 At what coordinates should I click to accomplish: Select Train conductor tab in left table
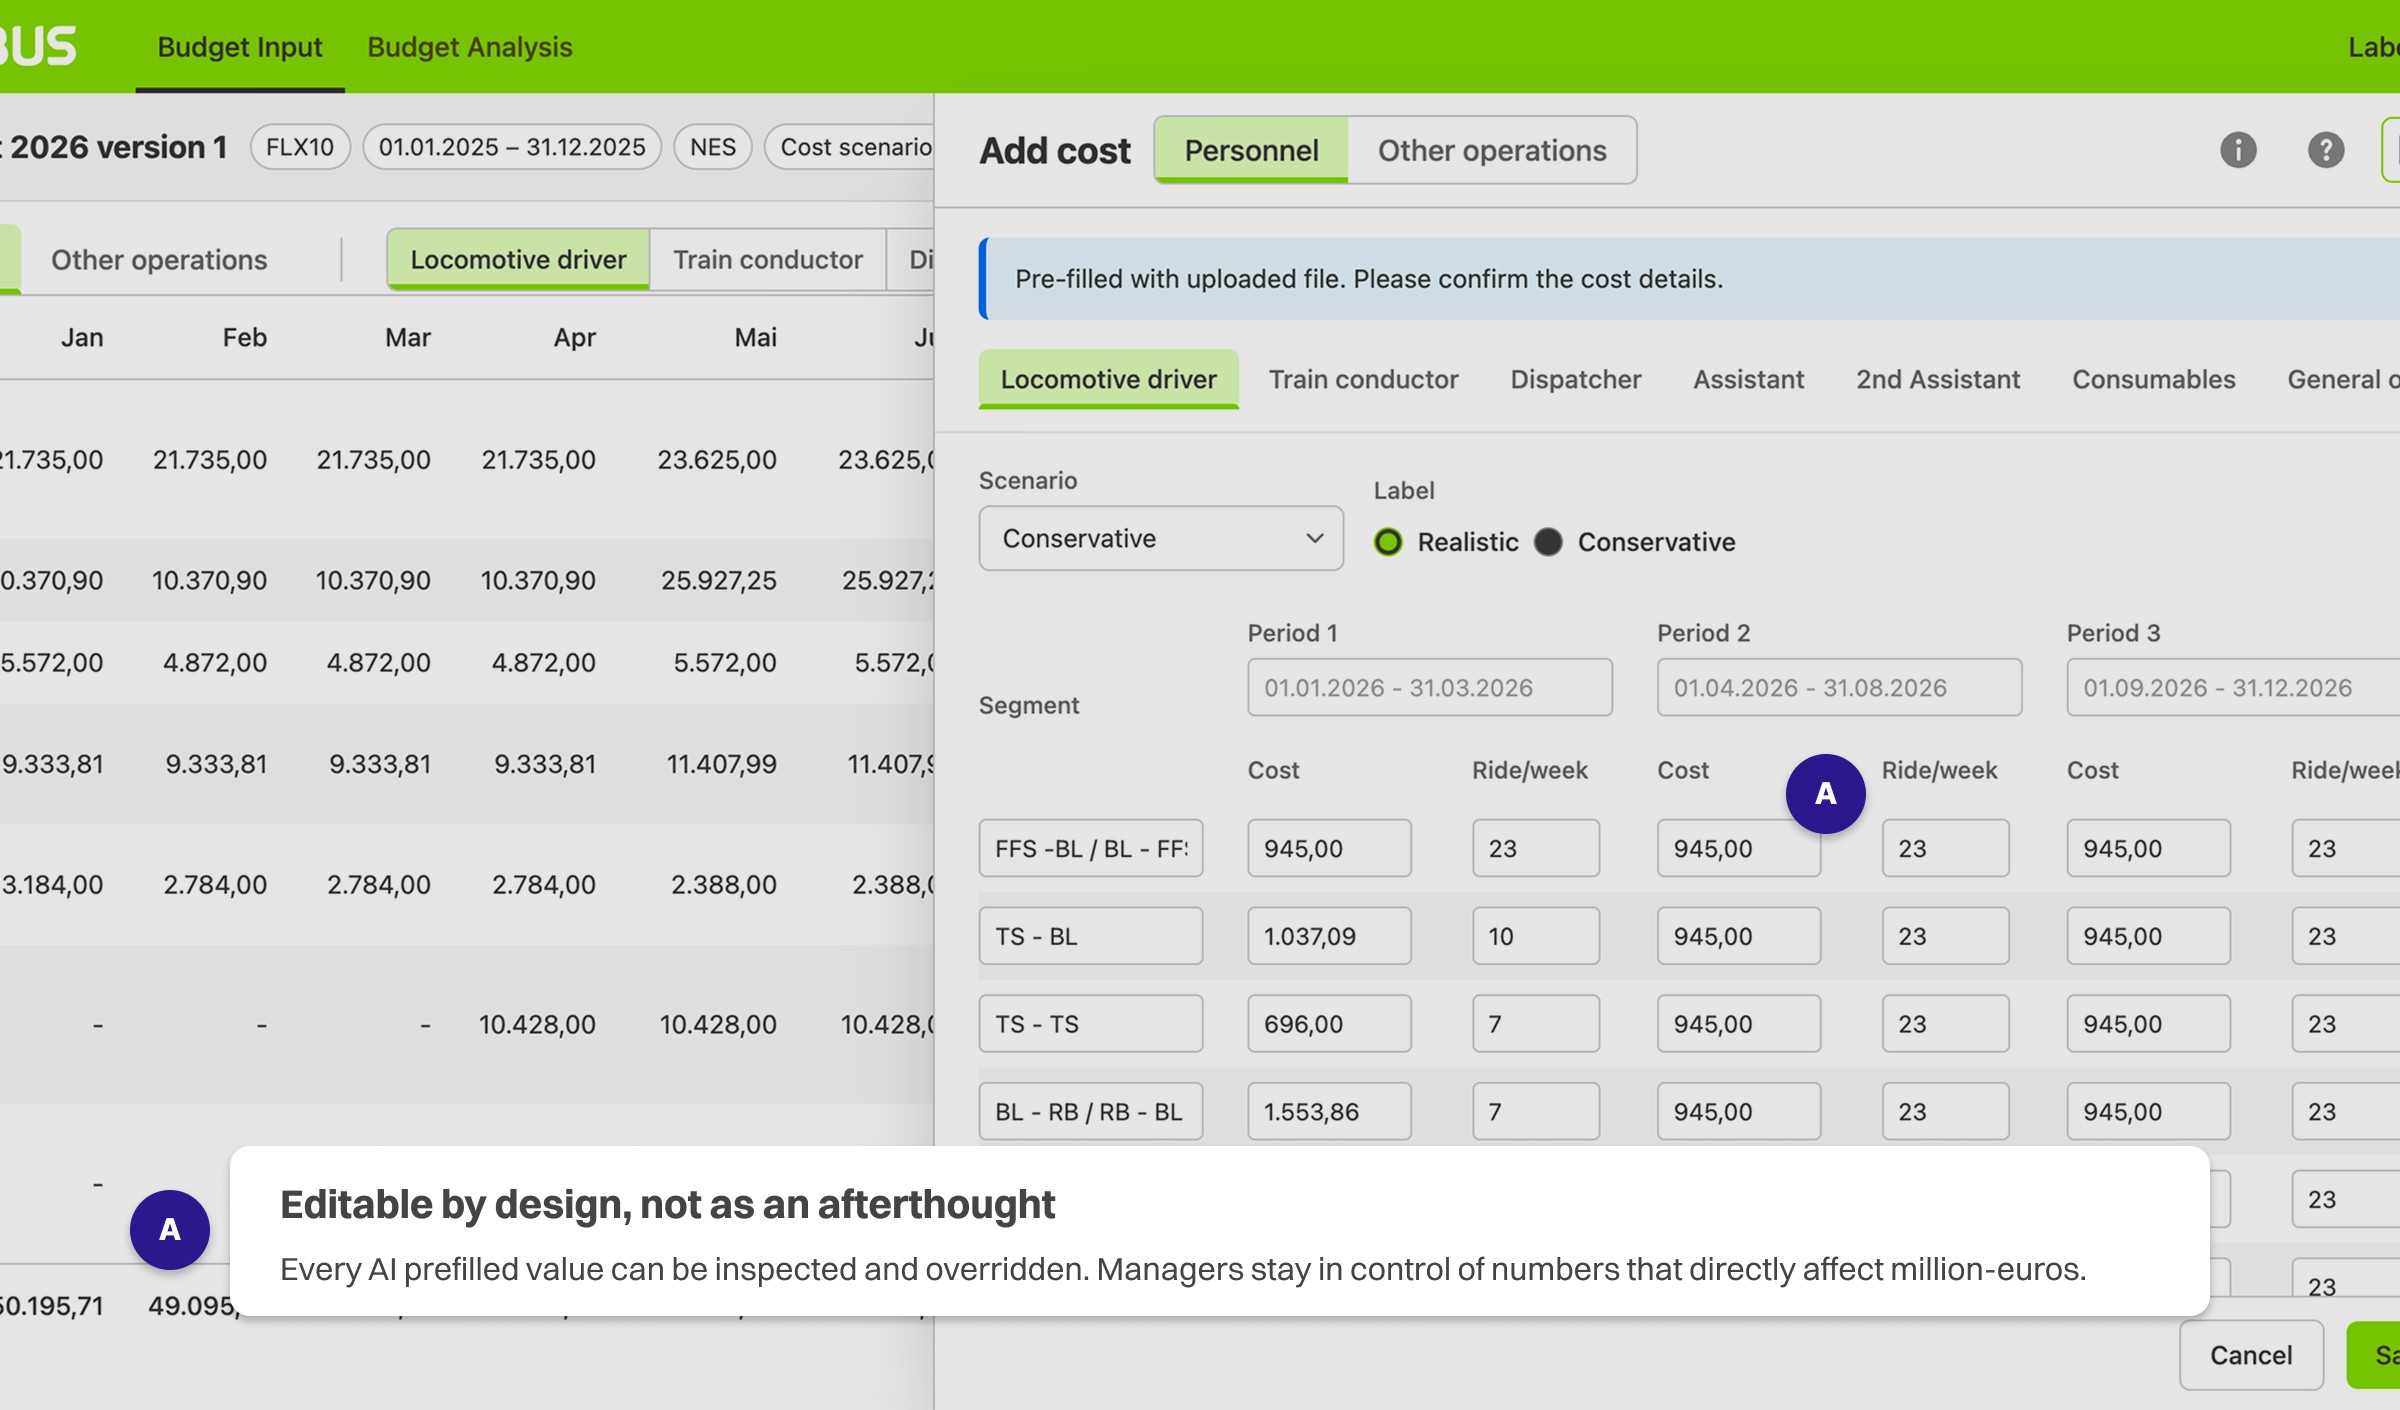(767, 260)
